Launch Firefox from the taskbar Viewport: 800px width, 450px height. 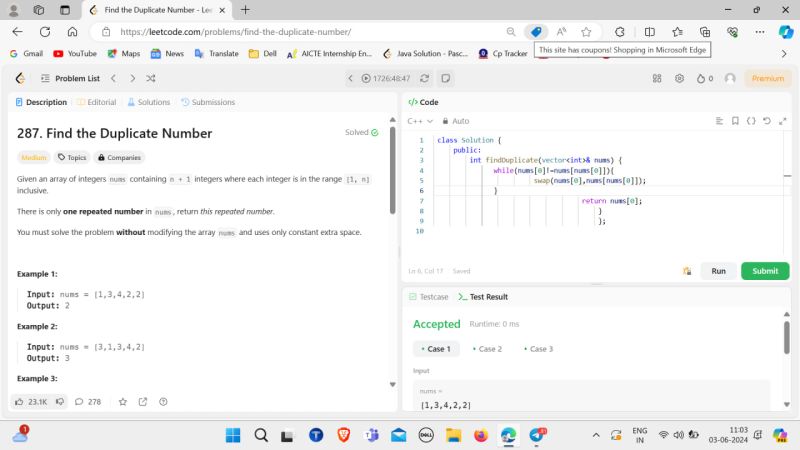480,435
